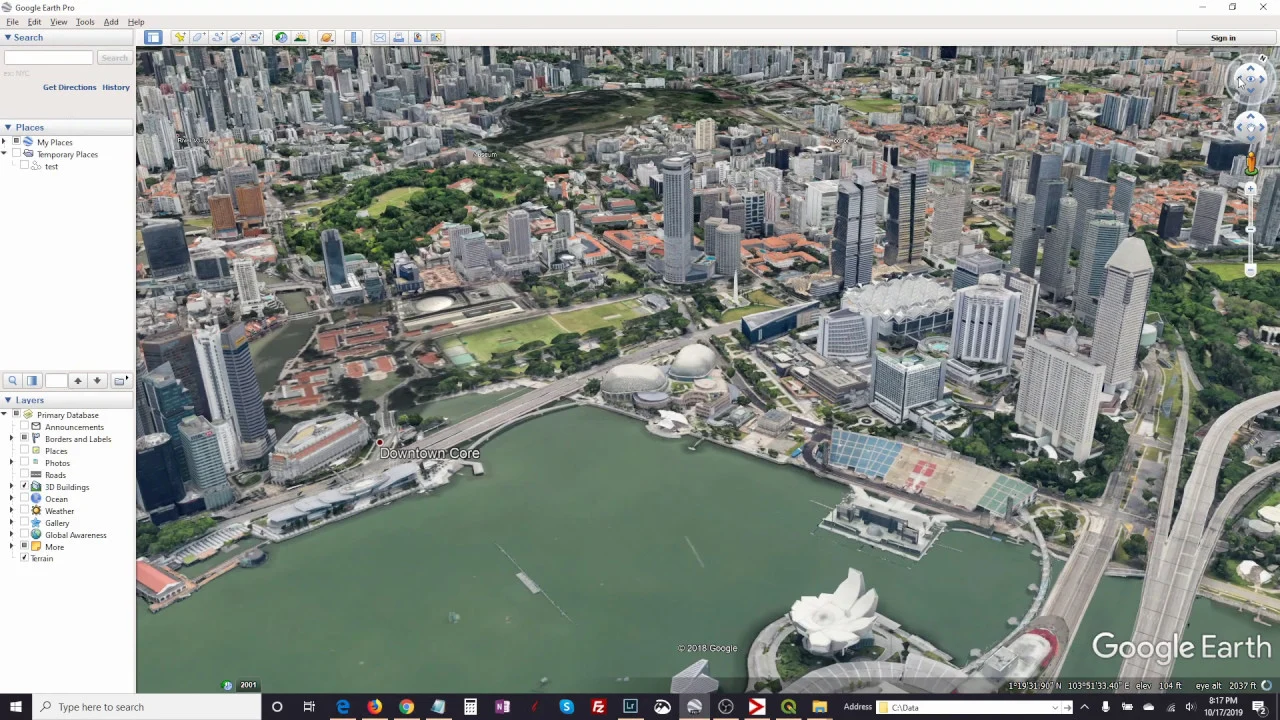Viewport: 1280px width, 720px height.
Task: Collapse the Primary Database tree node
Action: tap(4, 415)
